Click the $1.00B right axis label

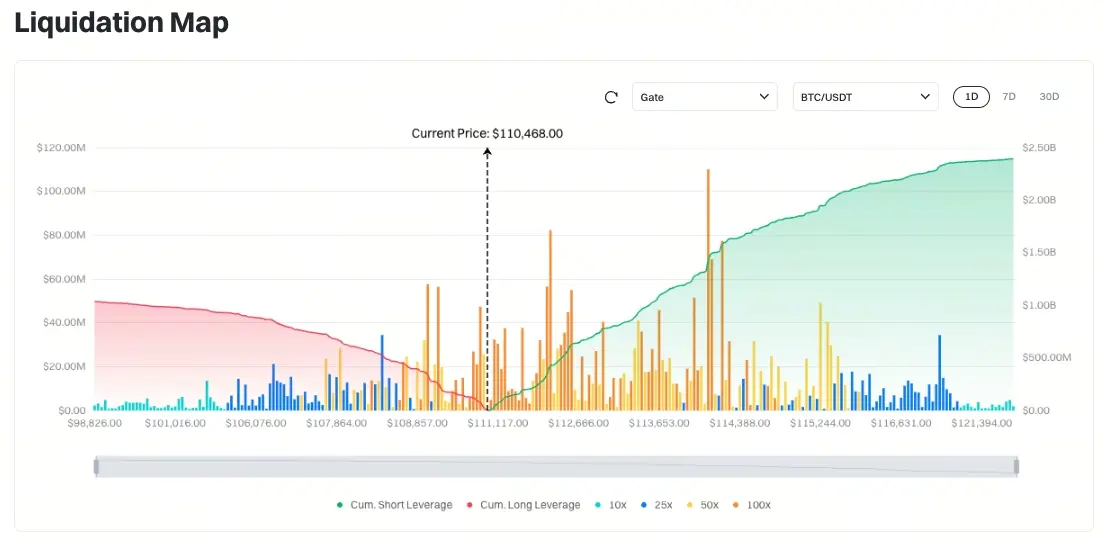coord(1039,305)
